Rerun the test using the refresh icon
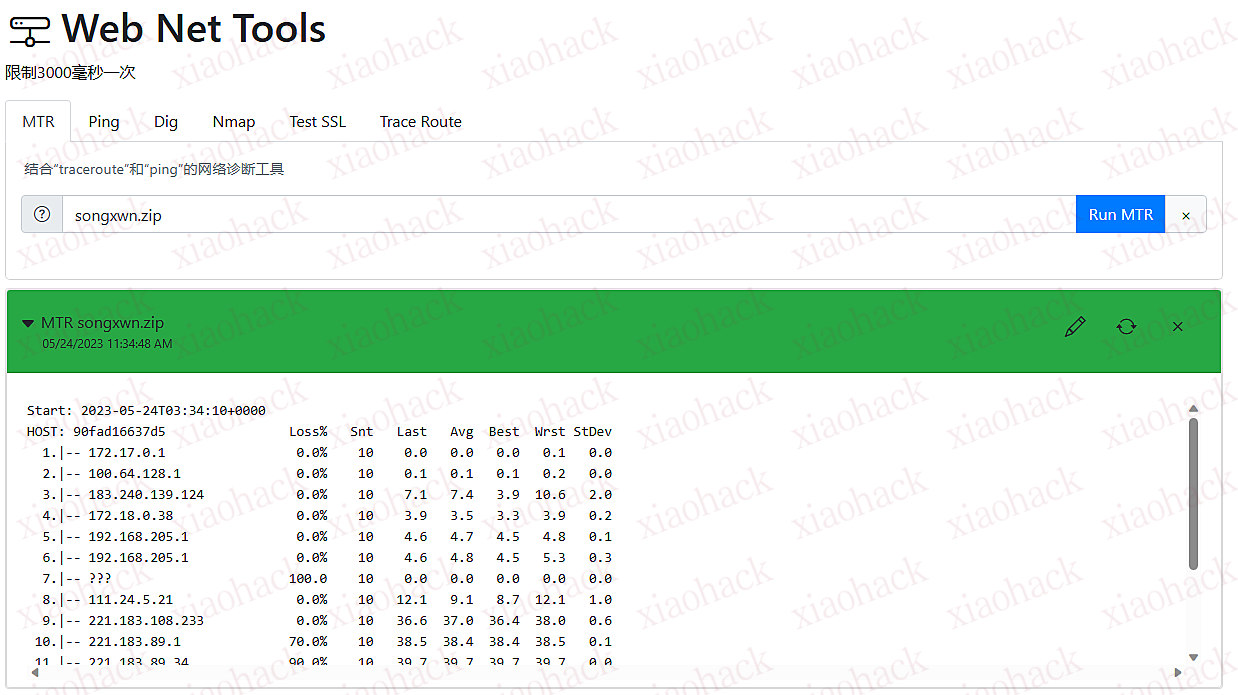 [x=1127, y=326]
